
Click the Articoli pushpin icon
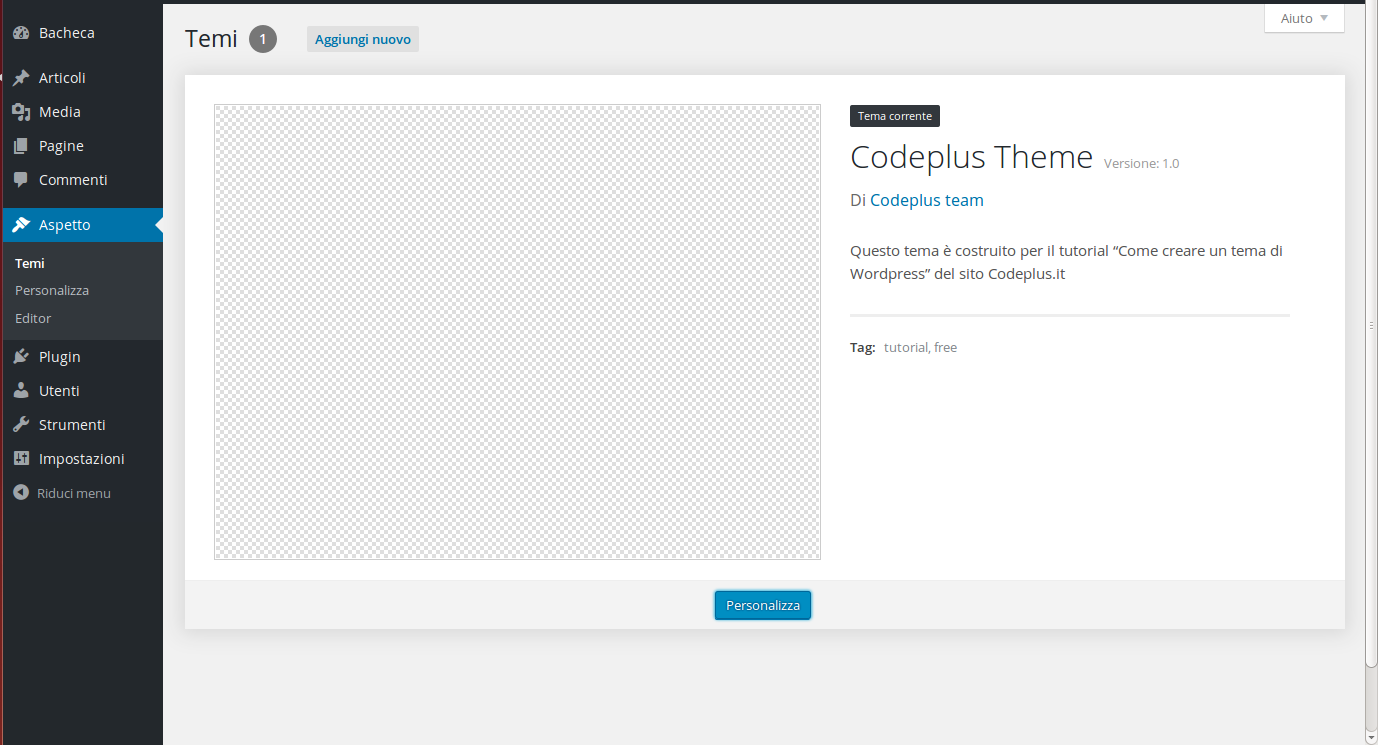point(21,78)
